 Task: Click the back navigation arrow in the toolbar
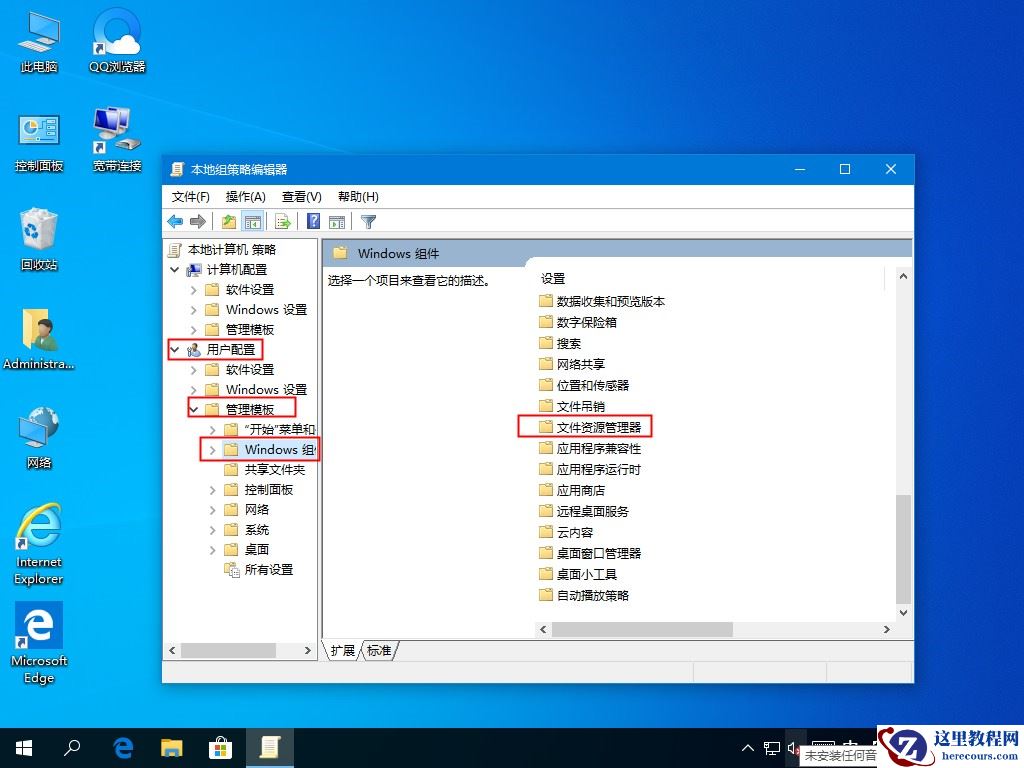point(174,221)
